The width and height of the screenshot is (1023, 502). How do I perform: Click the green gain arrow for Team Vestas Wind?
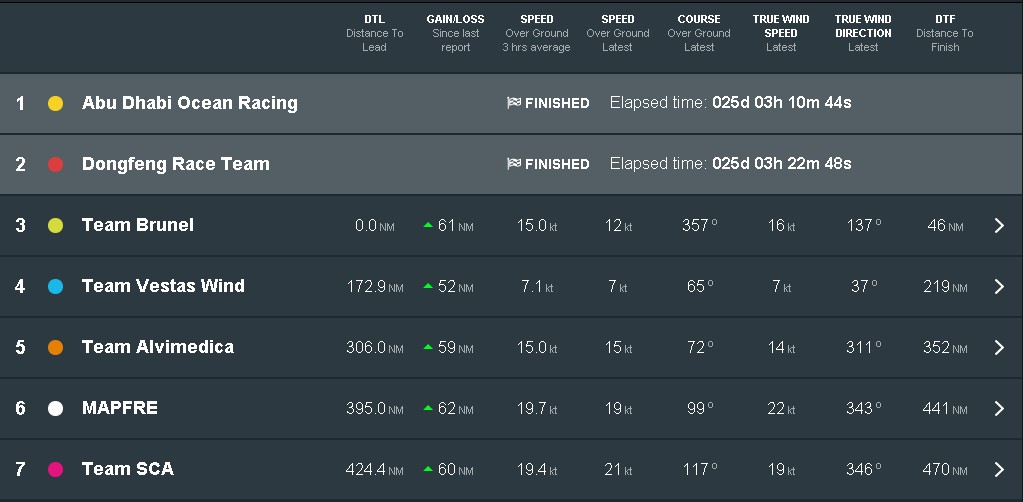click(428, 286)
